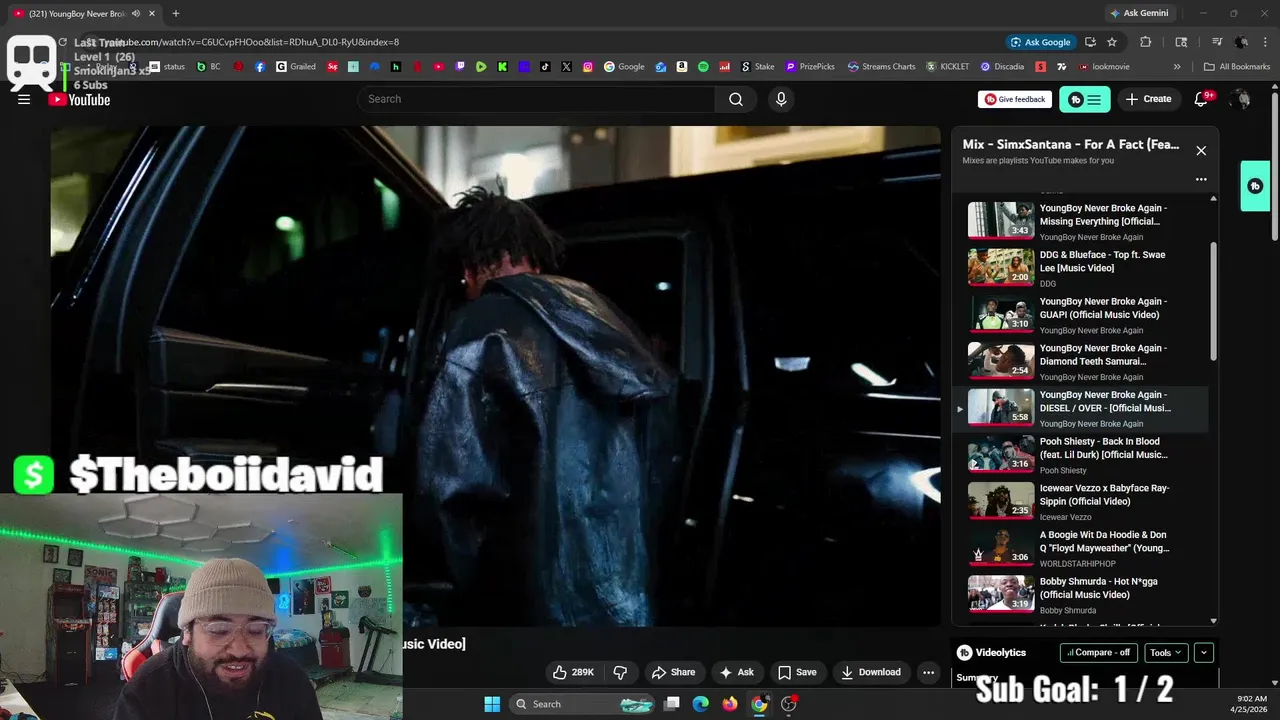
Task: Click the Download button
Action: (x=871, y=672)
